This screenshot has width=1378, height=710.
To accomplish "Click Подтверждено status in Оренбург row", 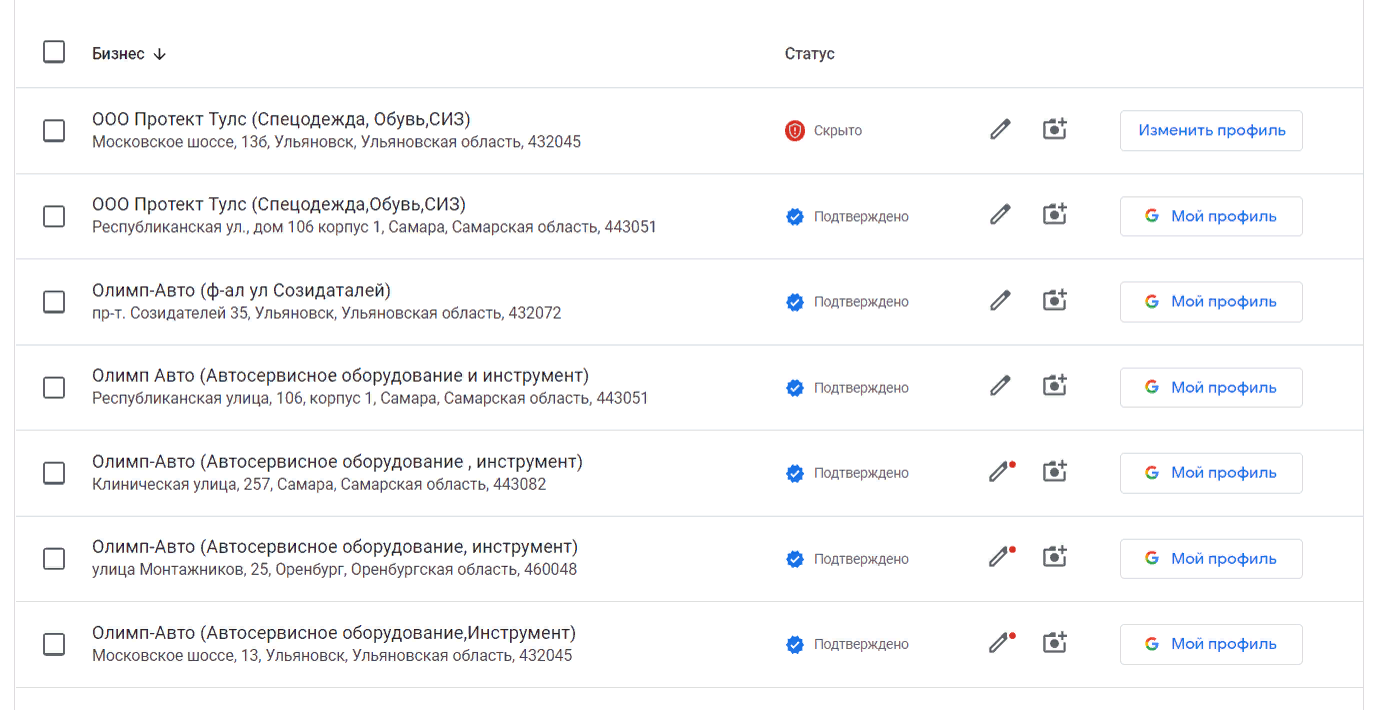I will (861, 559).
